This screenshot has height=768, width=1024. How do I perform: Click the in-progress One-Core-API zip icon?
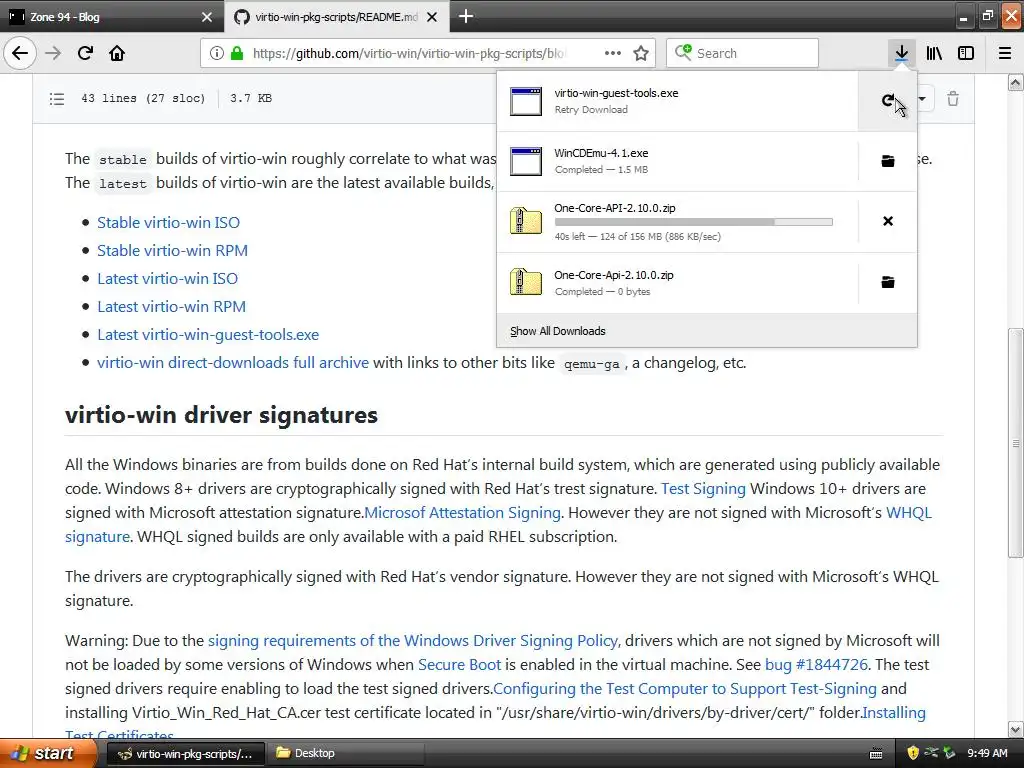pos(526,221)
